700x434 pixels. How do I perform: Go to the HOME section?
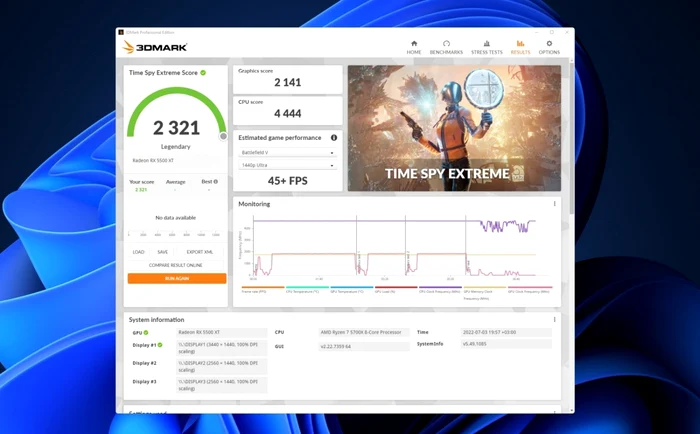(x=414, y=47)
